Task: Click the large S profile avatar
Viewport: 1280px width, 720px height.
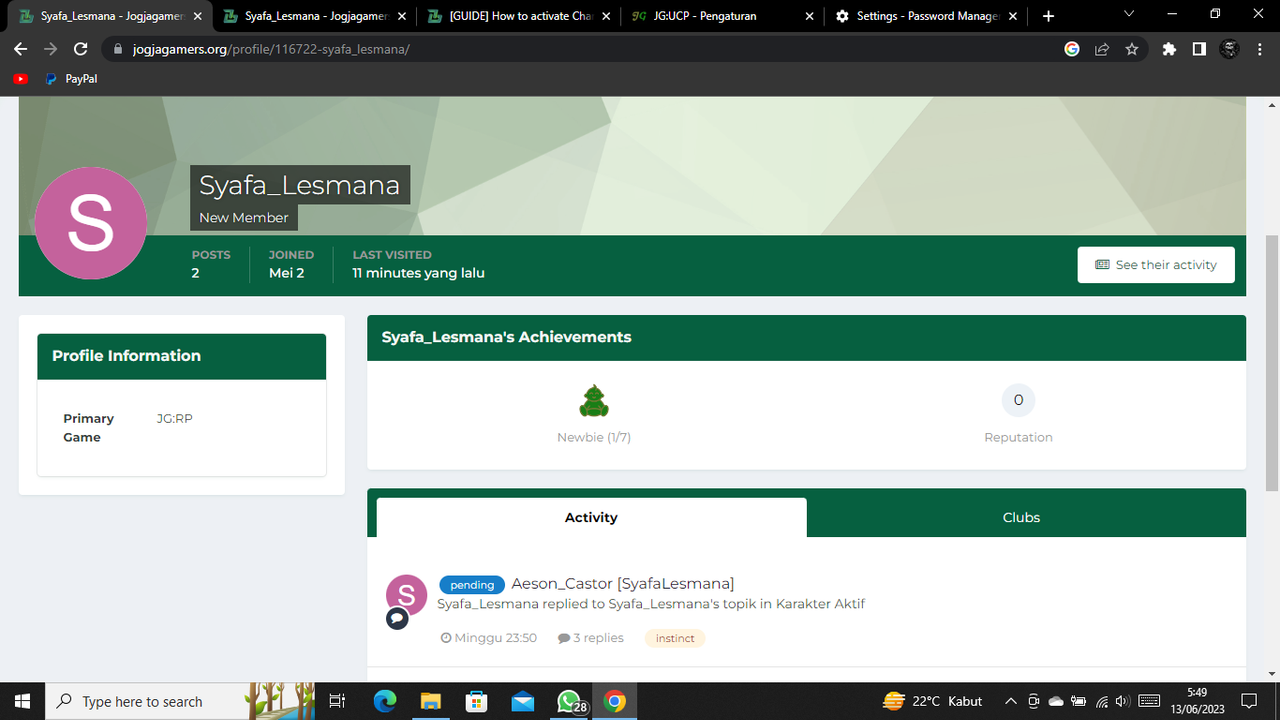Action: pyautogui.click(x=90, y=223)
